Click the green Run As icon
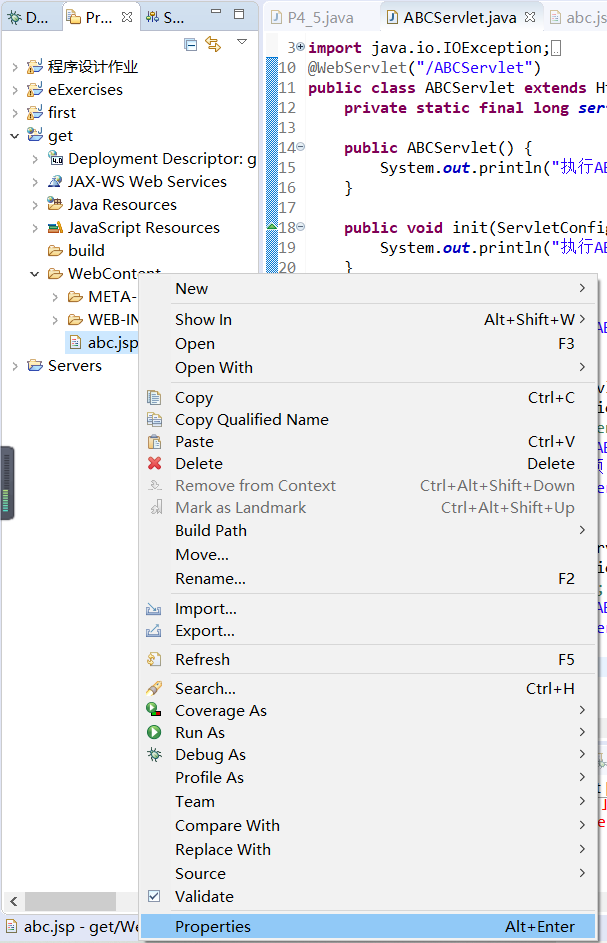The width and height of the screenshot is (607, 943). tap(151, 731)
